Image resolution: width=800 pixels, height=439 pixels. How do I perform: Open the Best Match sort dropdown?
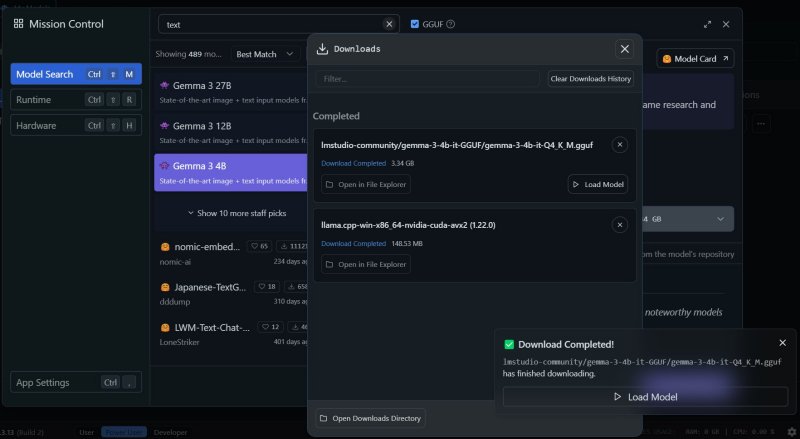pyautogui.click(x=261, y=54)
